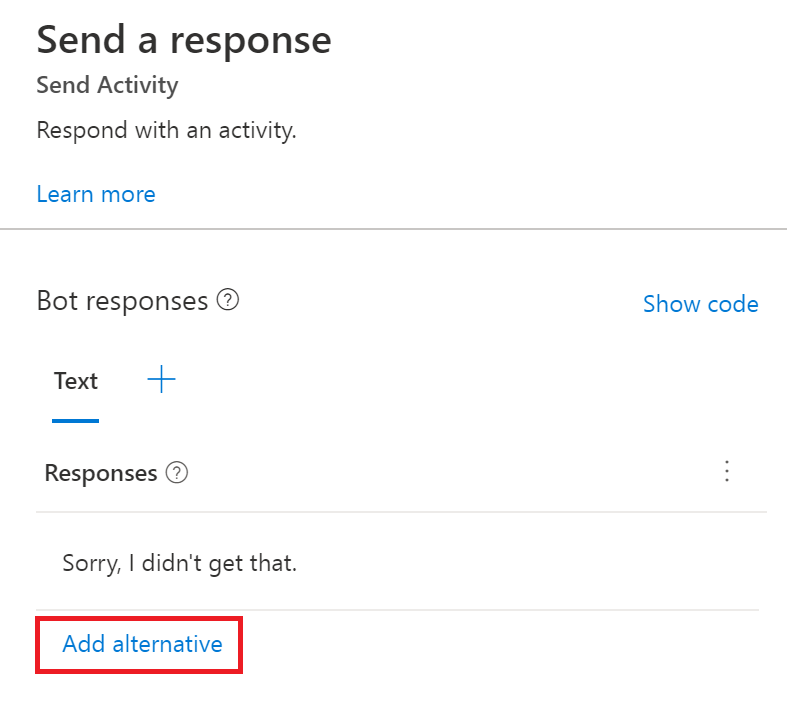
Task: Select the "Send a response" heading
Action: pyautogui.click(x=184, y=40)
